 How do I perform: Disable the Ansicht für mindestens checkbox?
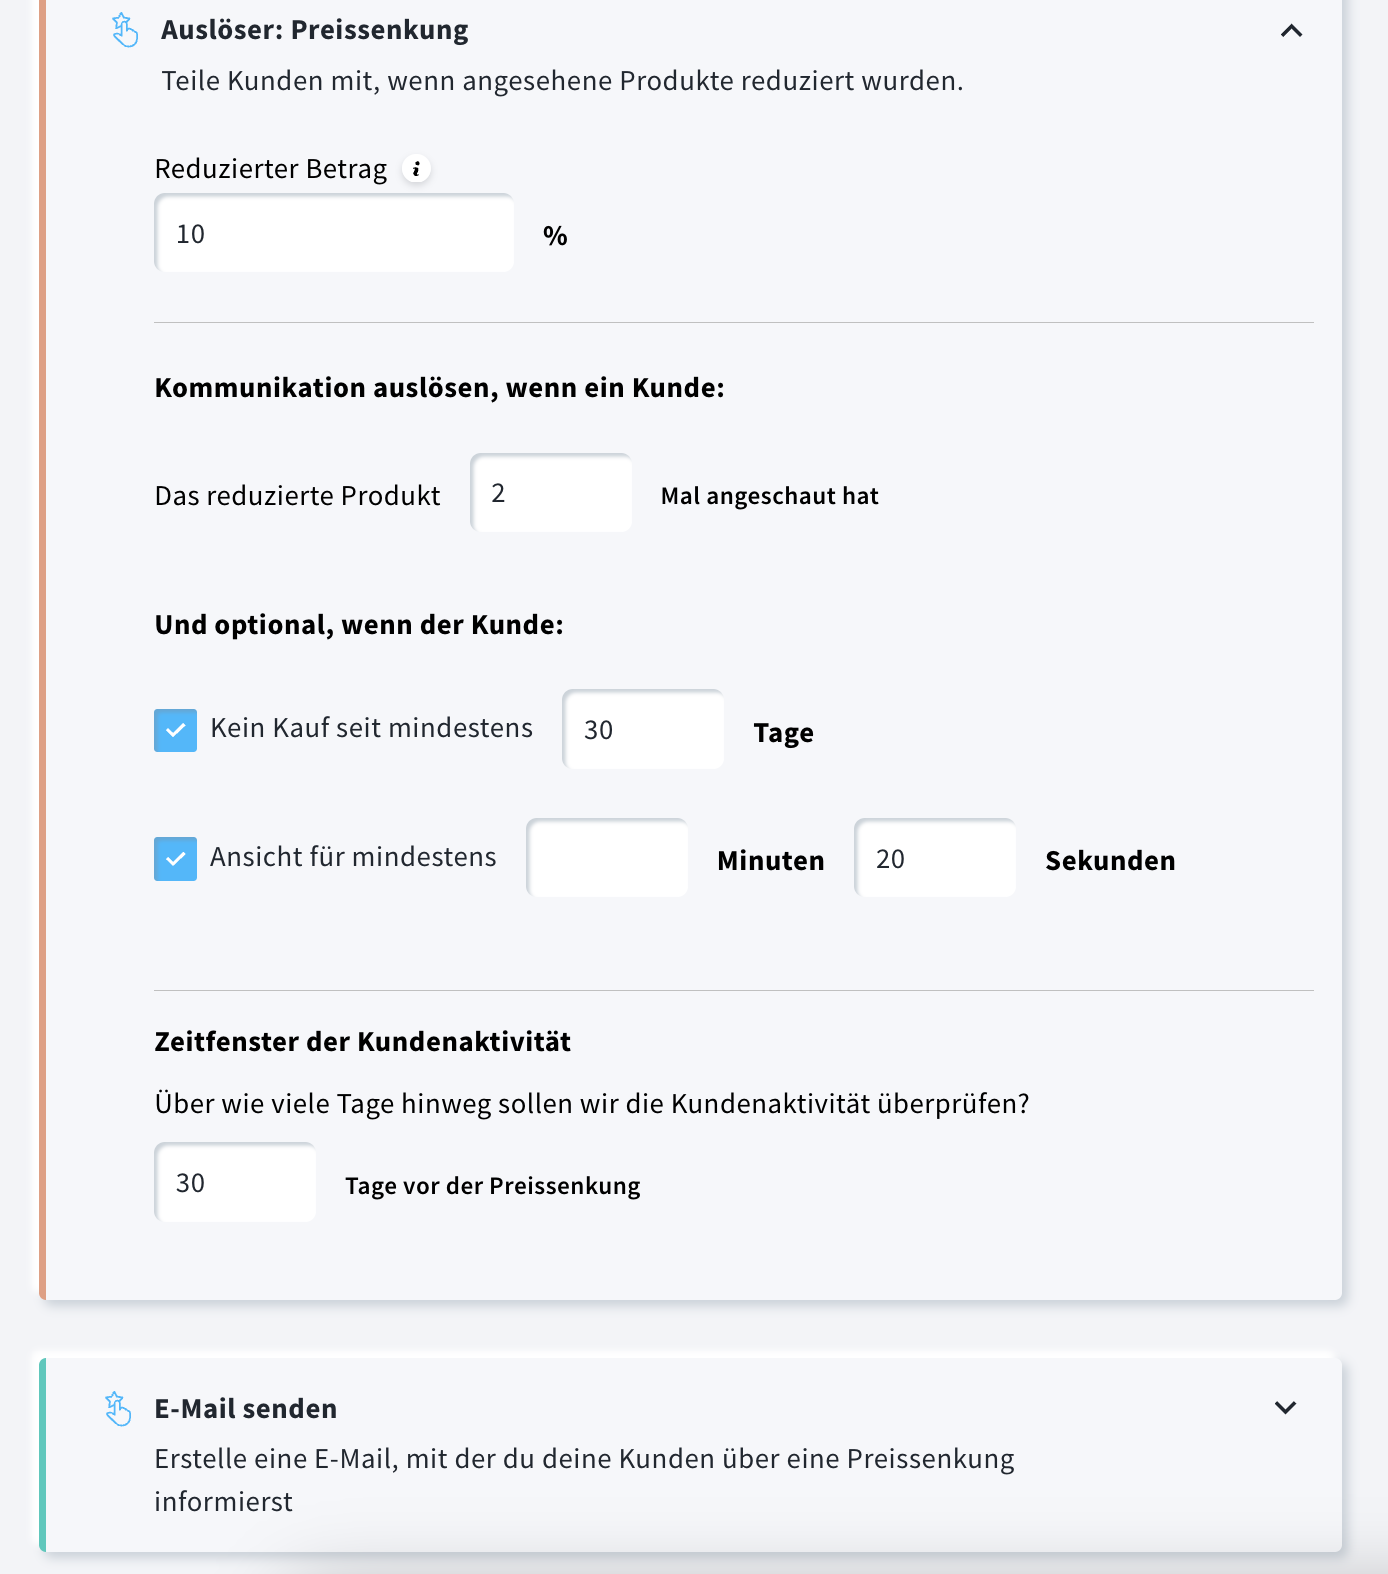click(x=175, y=859)
